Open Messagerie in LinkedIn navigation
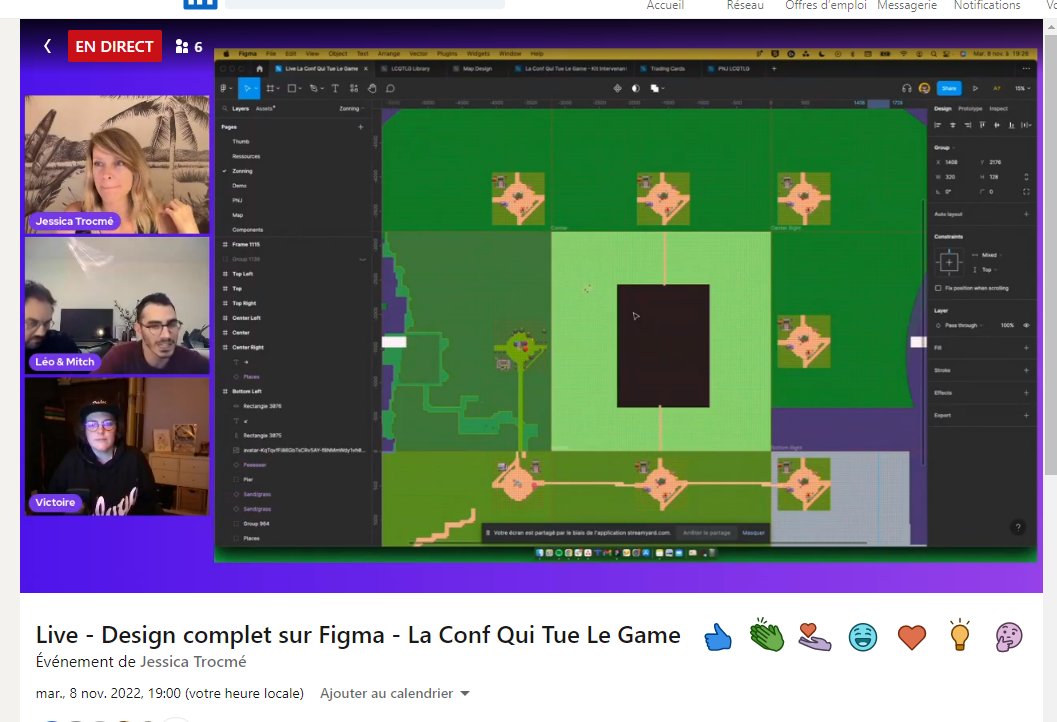Image resolution: width=1057 pixels, height=722 pixels. click(907, 5)
